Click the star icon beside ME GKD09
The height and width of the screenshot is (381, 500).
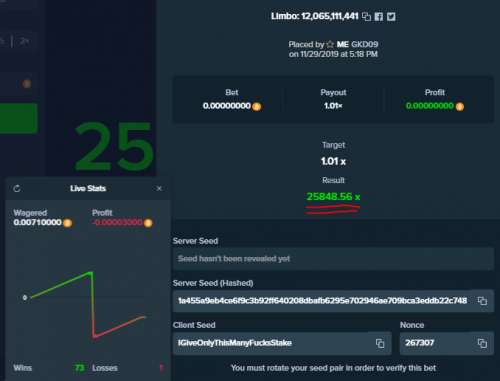(x=330, y=44)
